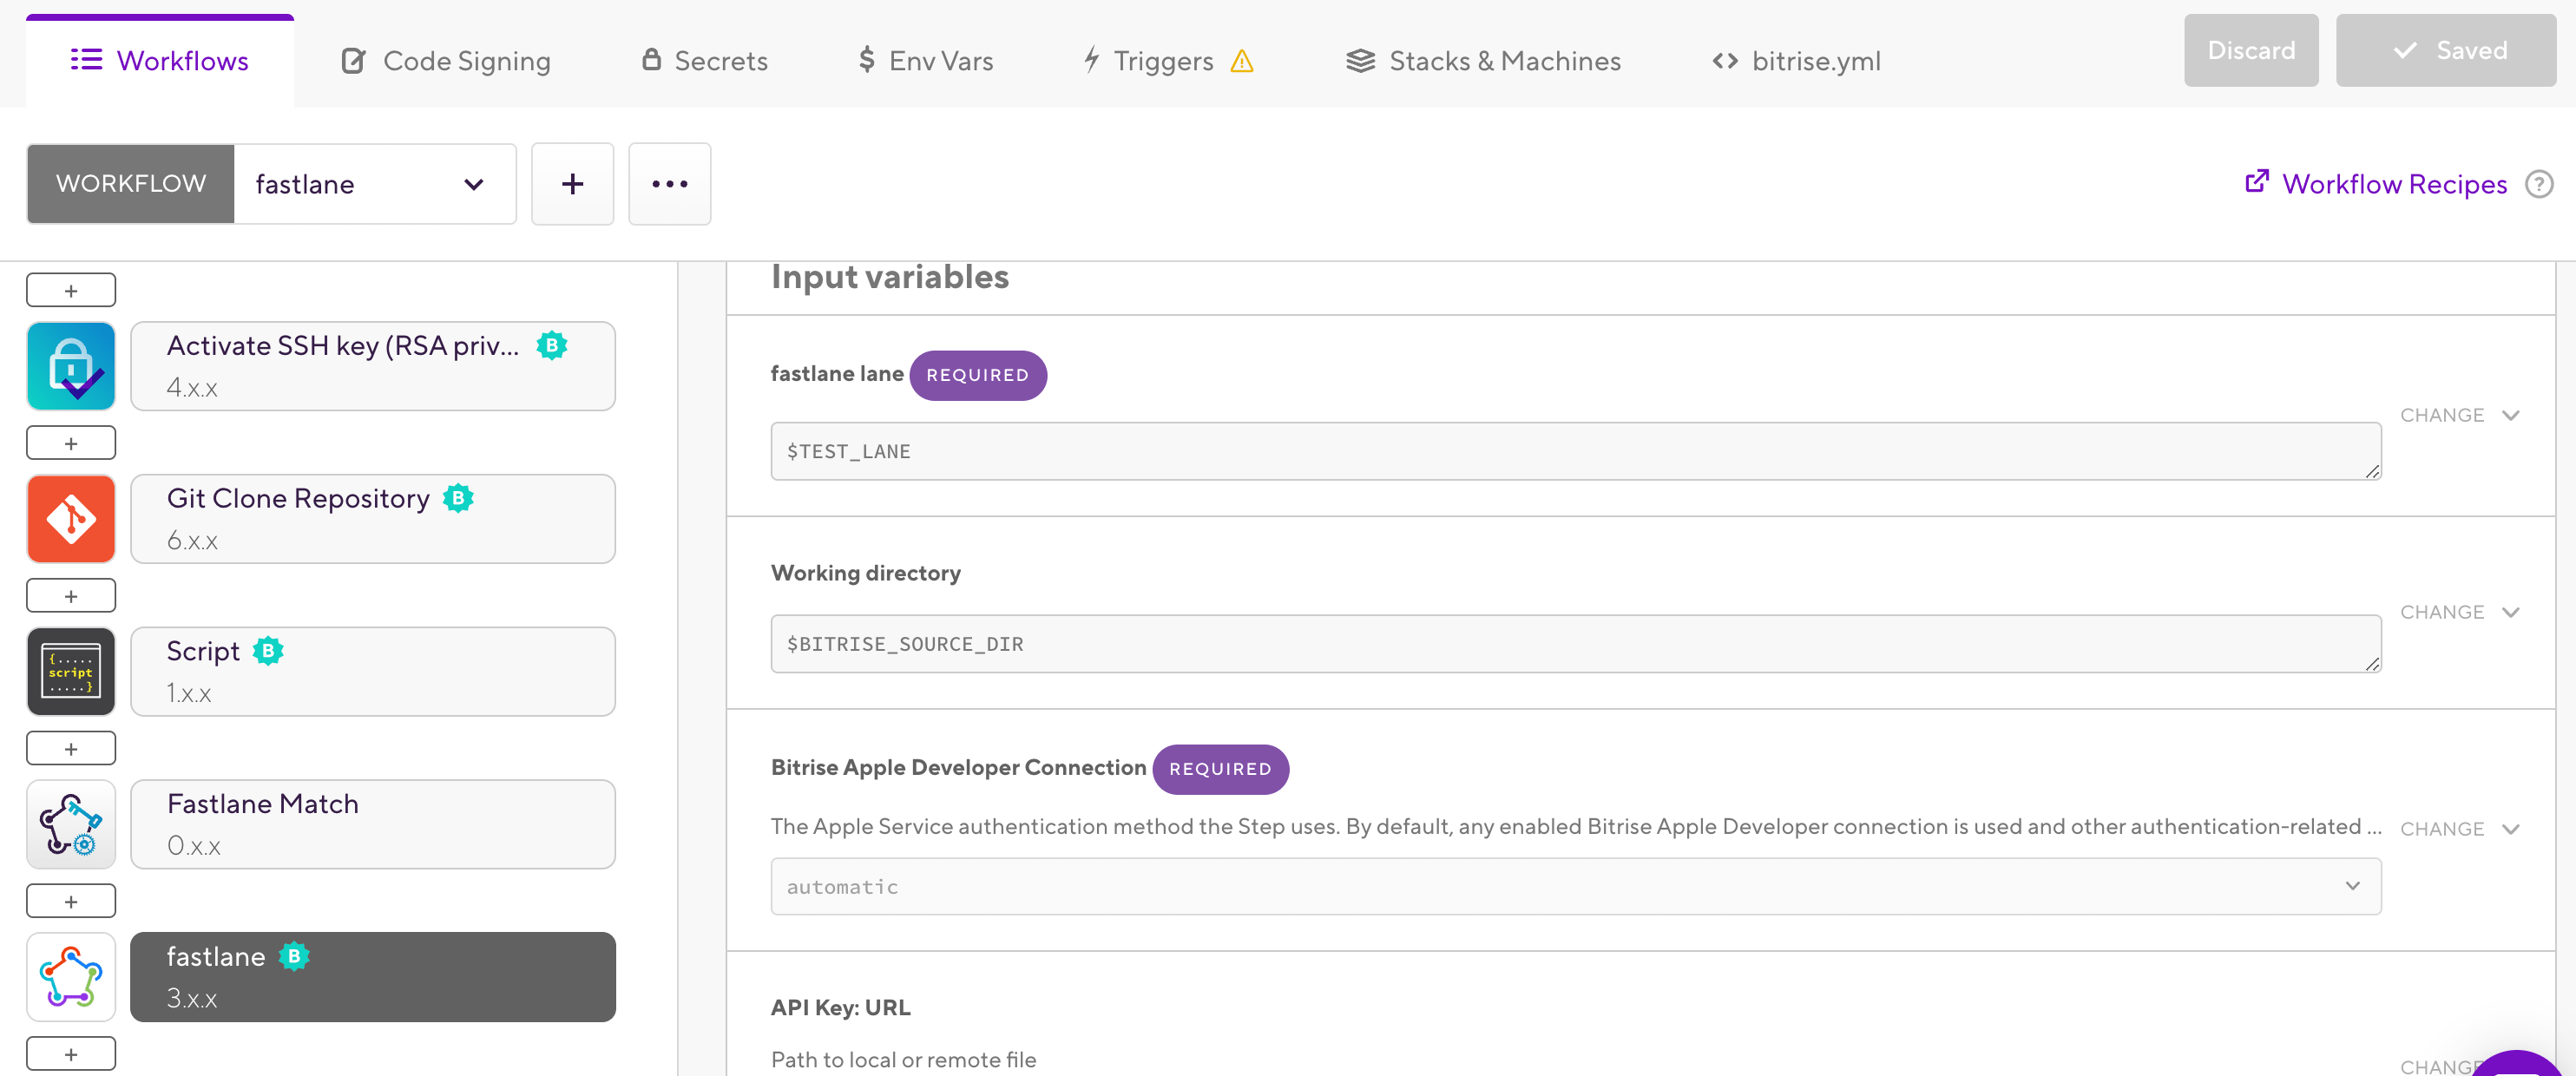Click the Activate SSH key step icon
This screenshot has height=1076, width=2576.
[x=71, y=366]
